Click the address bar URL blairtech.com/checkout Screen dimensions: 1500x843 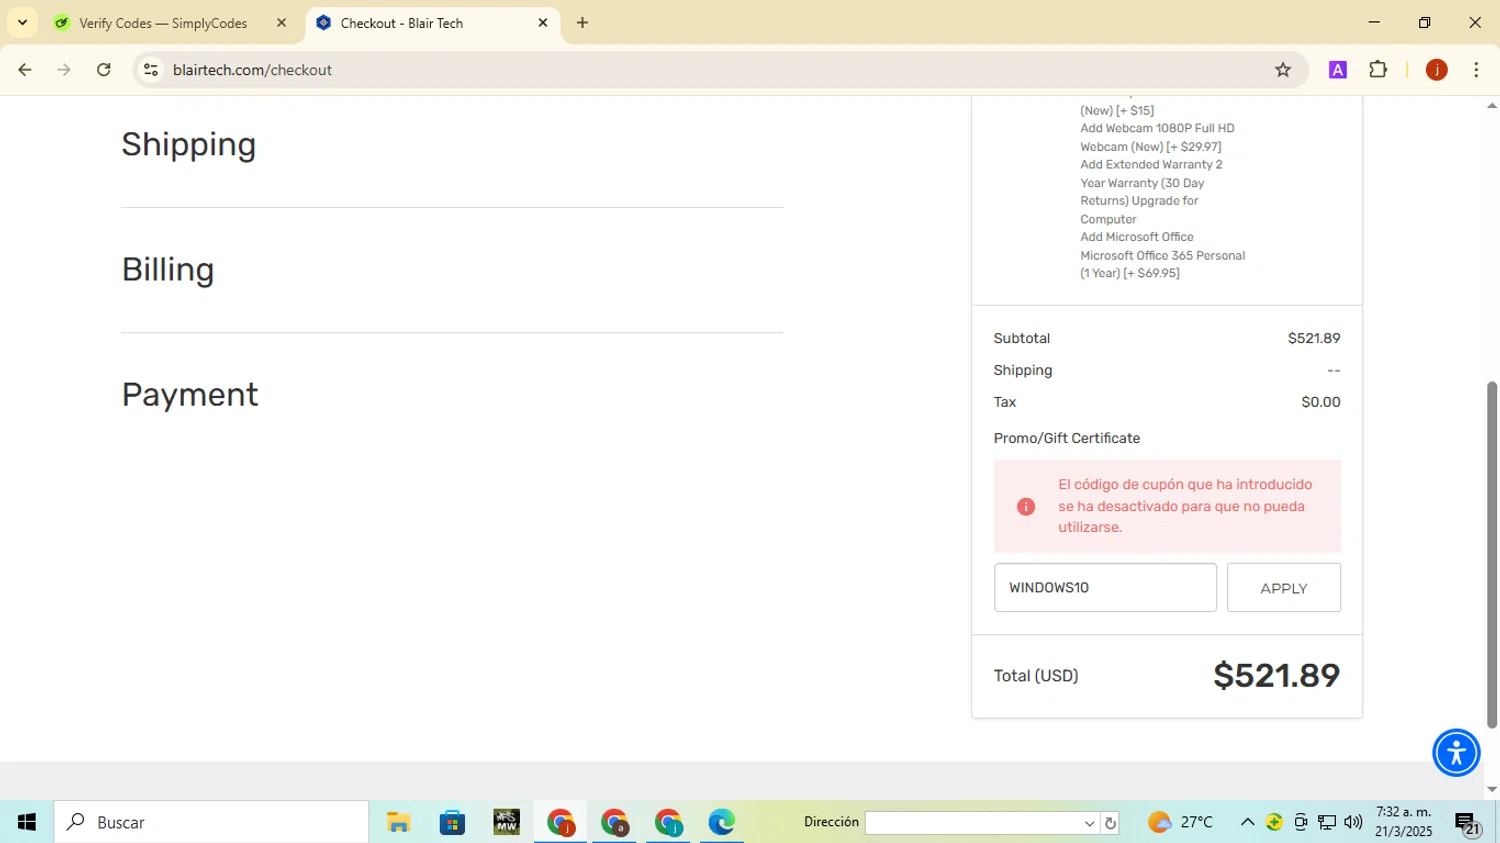click(252, 70)
